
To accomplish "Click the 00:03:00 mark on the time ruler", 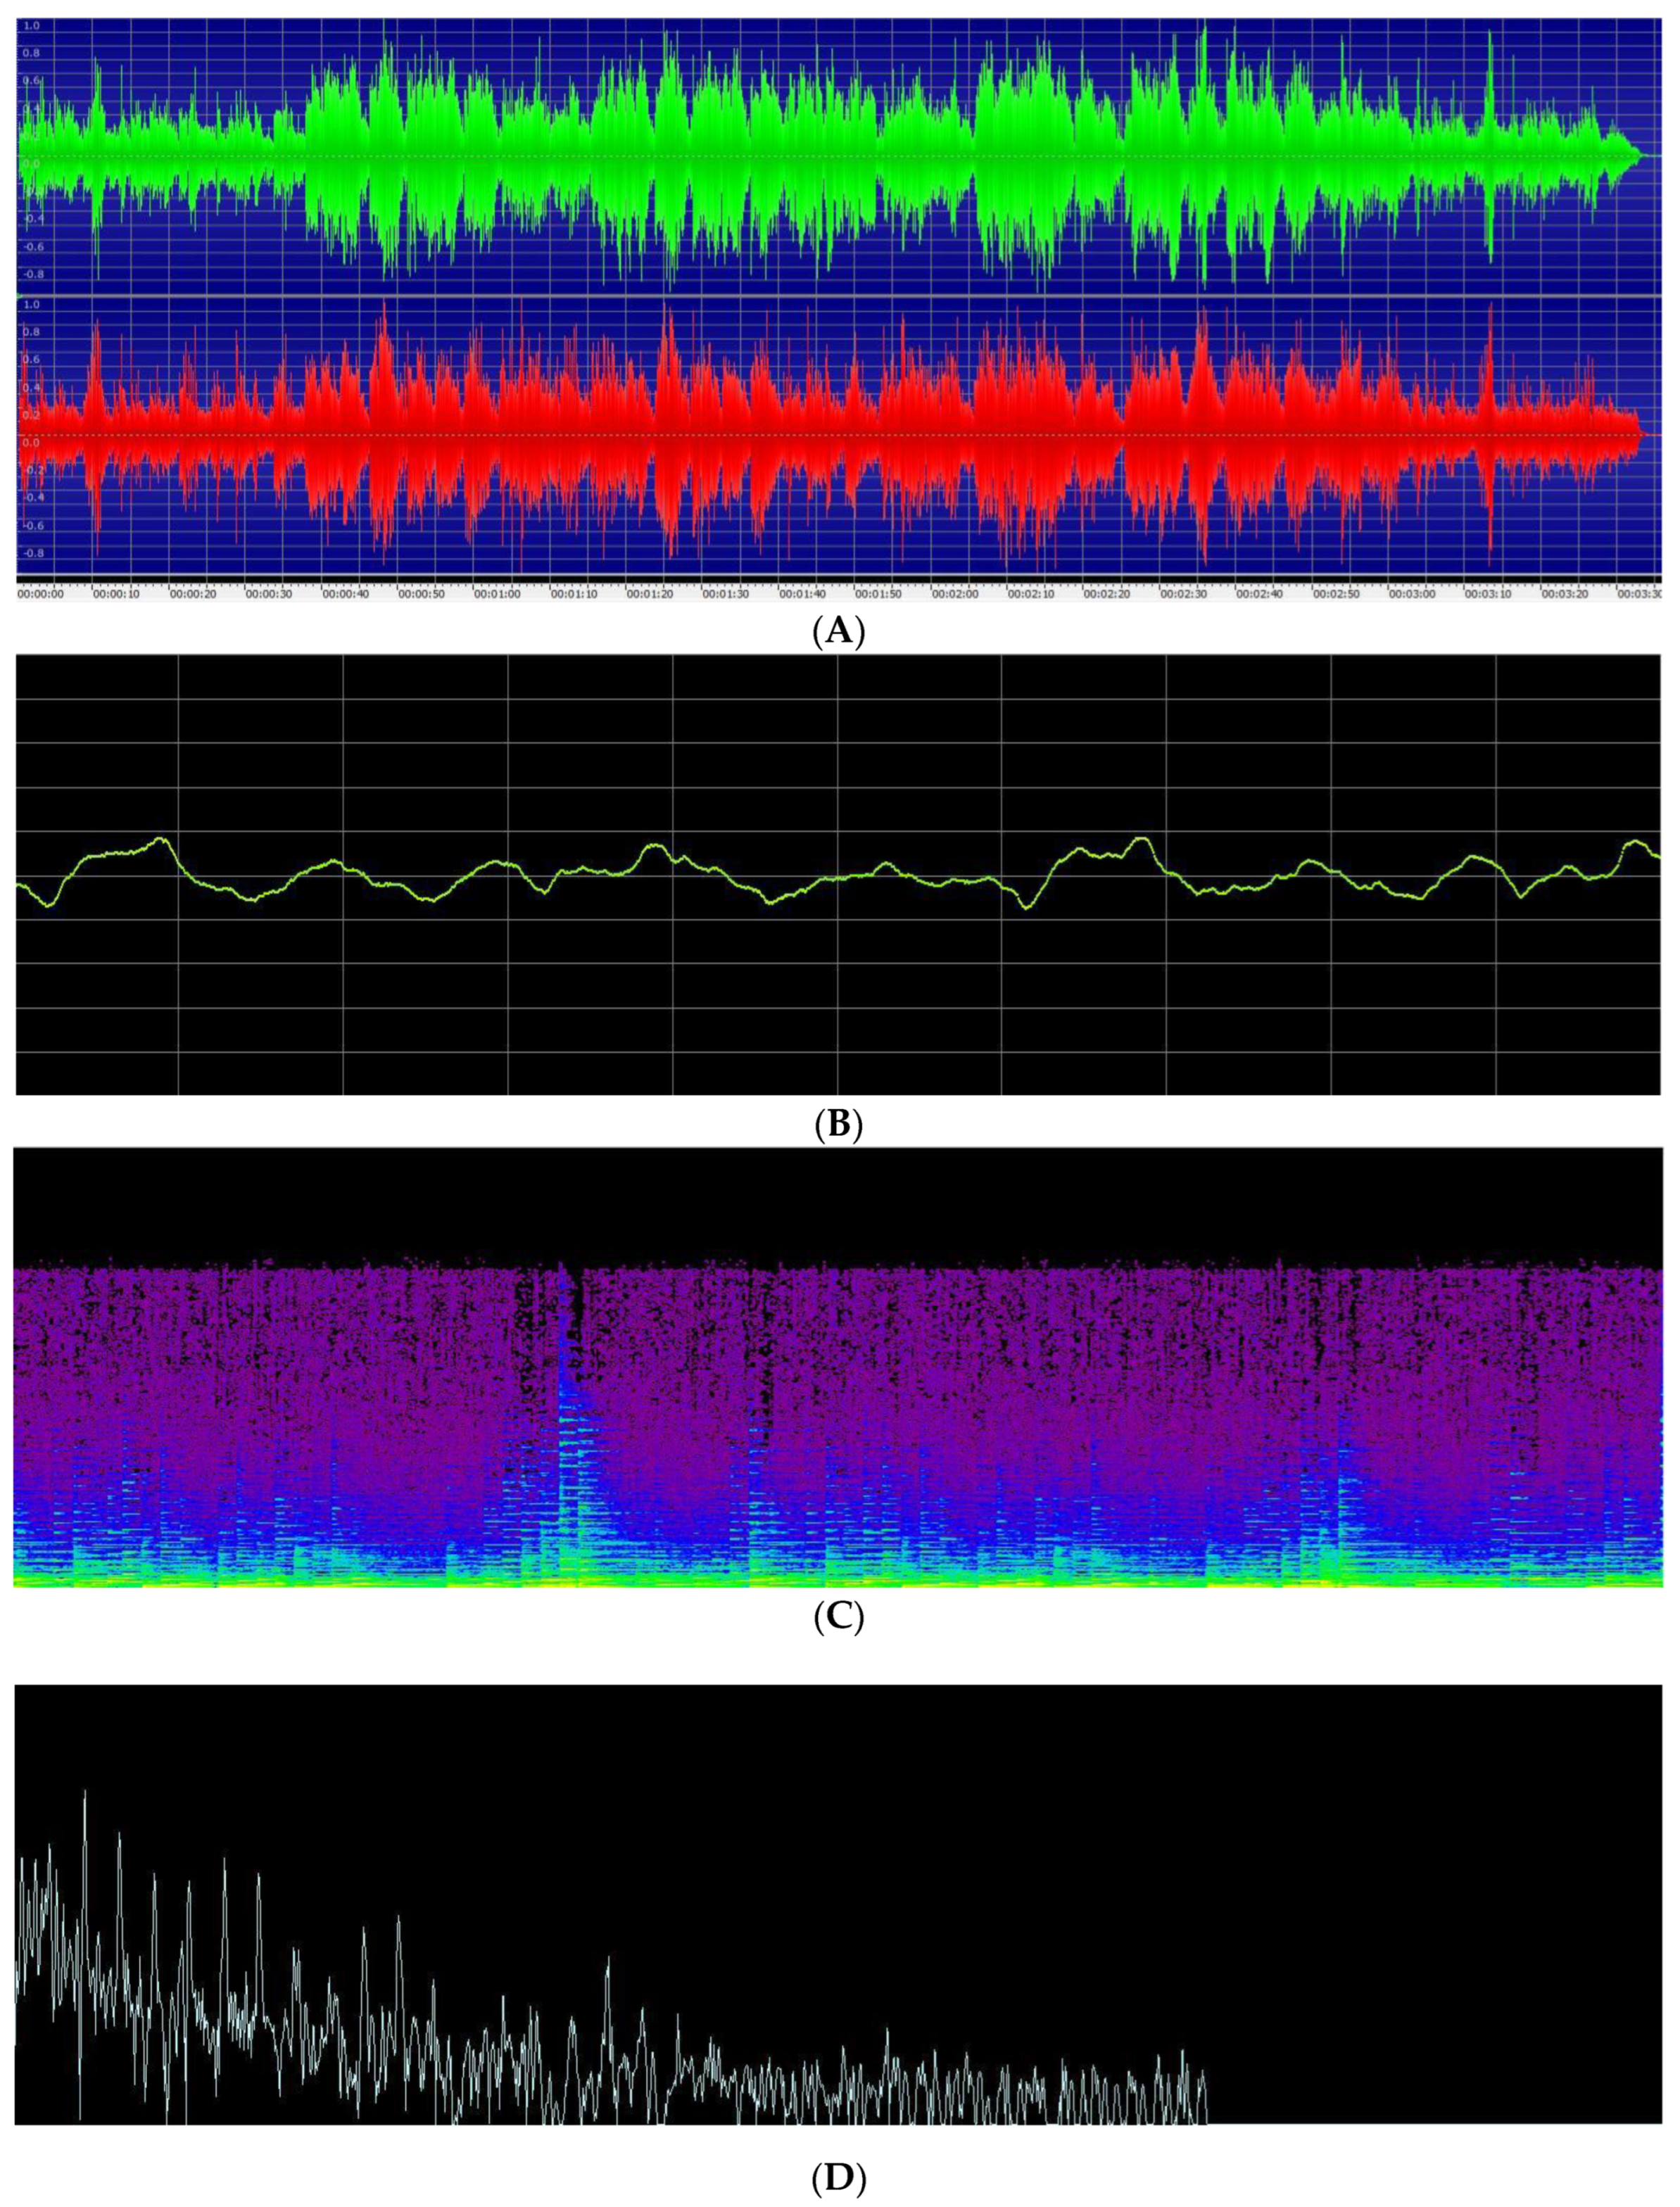I will point(1413,594).
